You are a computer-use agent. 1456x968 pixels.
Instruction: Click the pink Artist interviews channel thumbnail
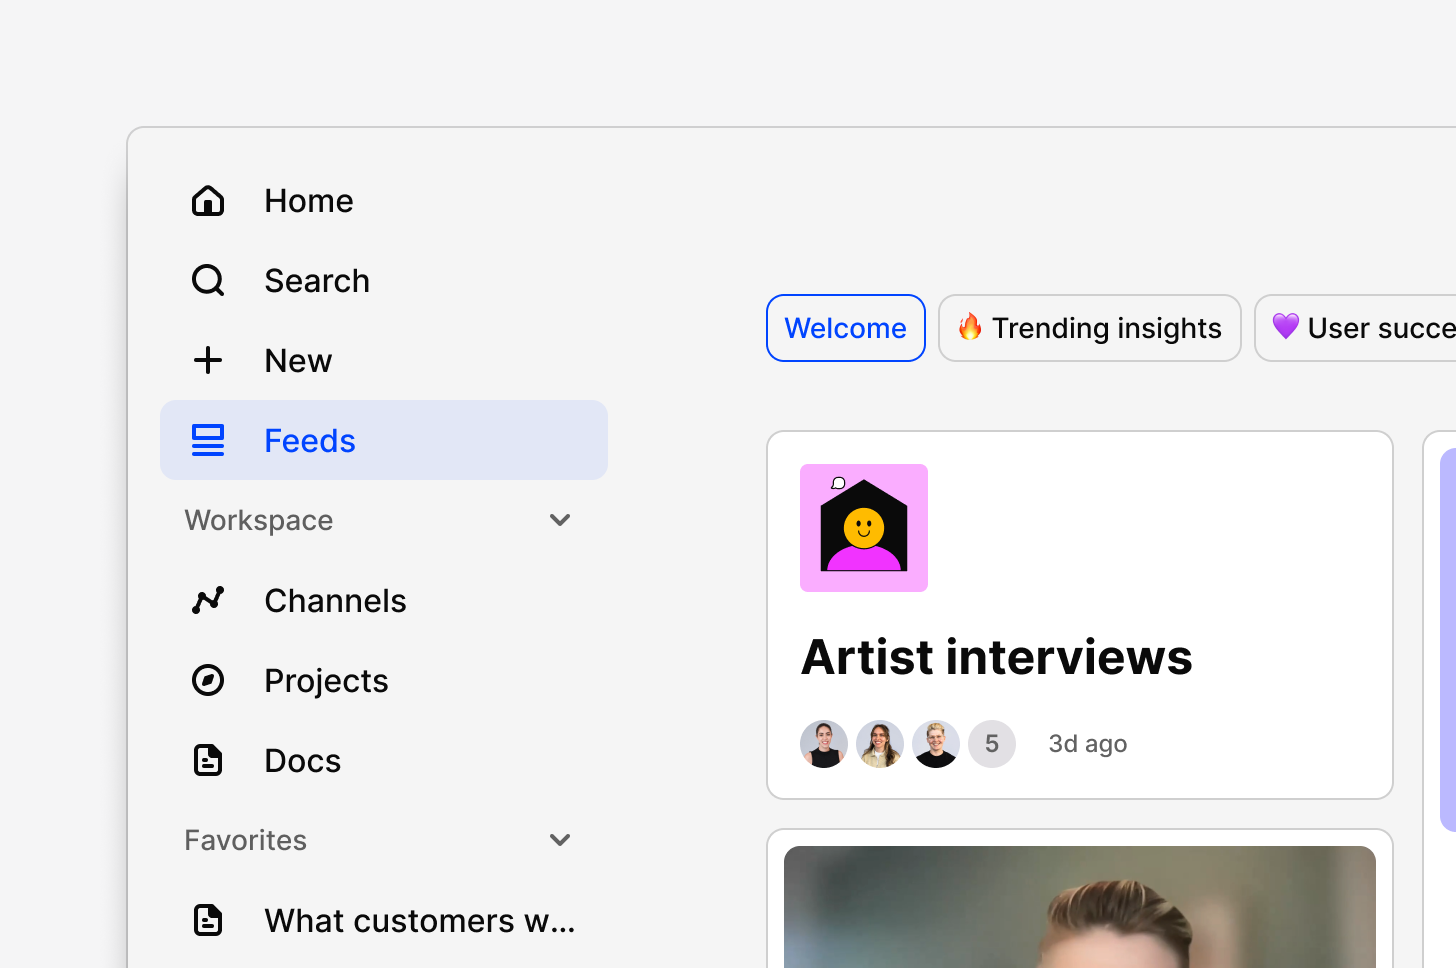[864, 528]
